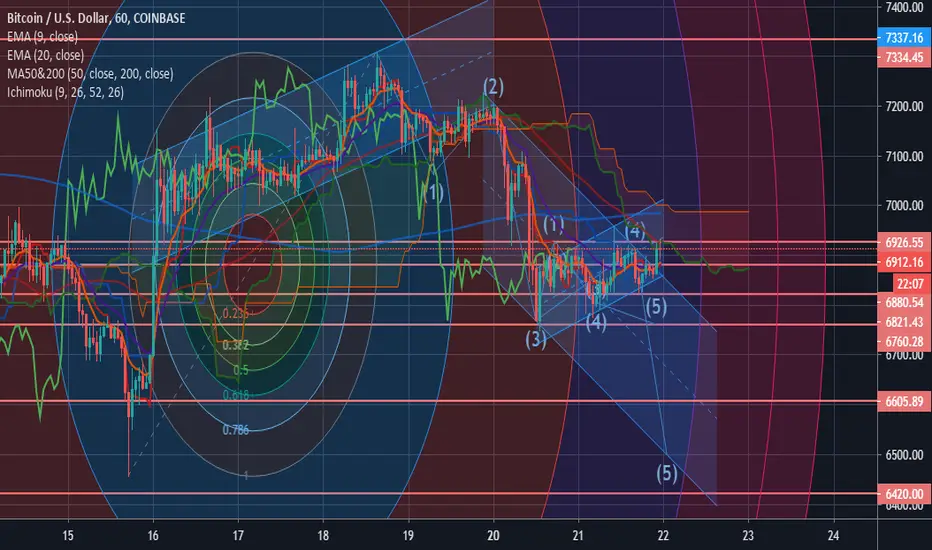Select the 6420.00 price label
Viewport: 932px width, 550px height.
[903, 494]
